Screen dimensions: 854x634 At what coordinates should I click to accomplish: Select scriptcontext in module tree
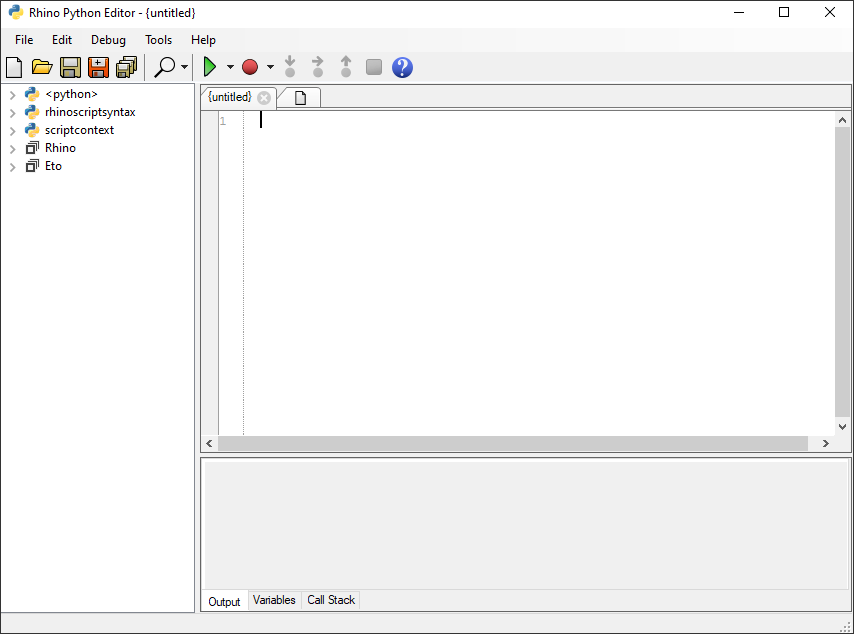[80, 130]
